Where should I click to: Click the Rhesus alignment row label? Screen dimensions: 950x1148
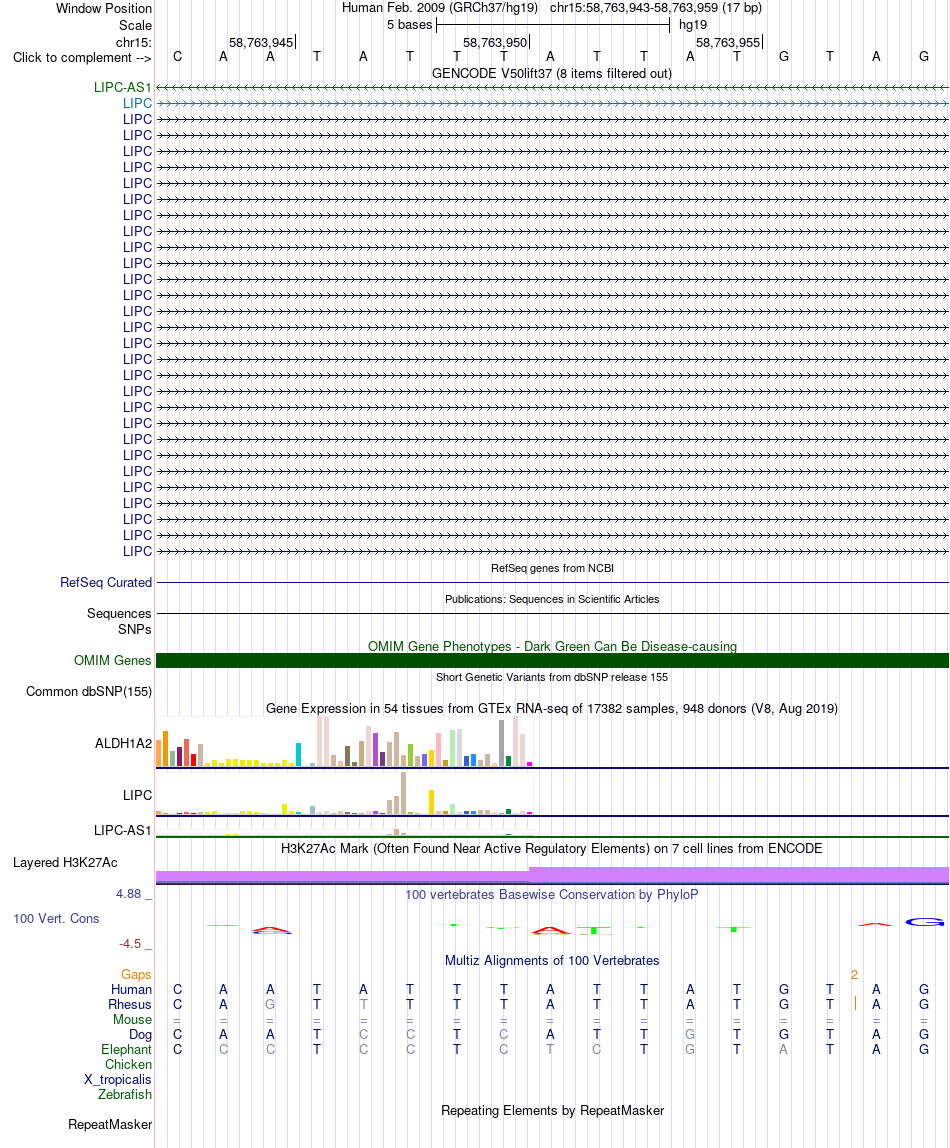[x=130, y=1004]
